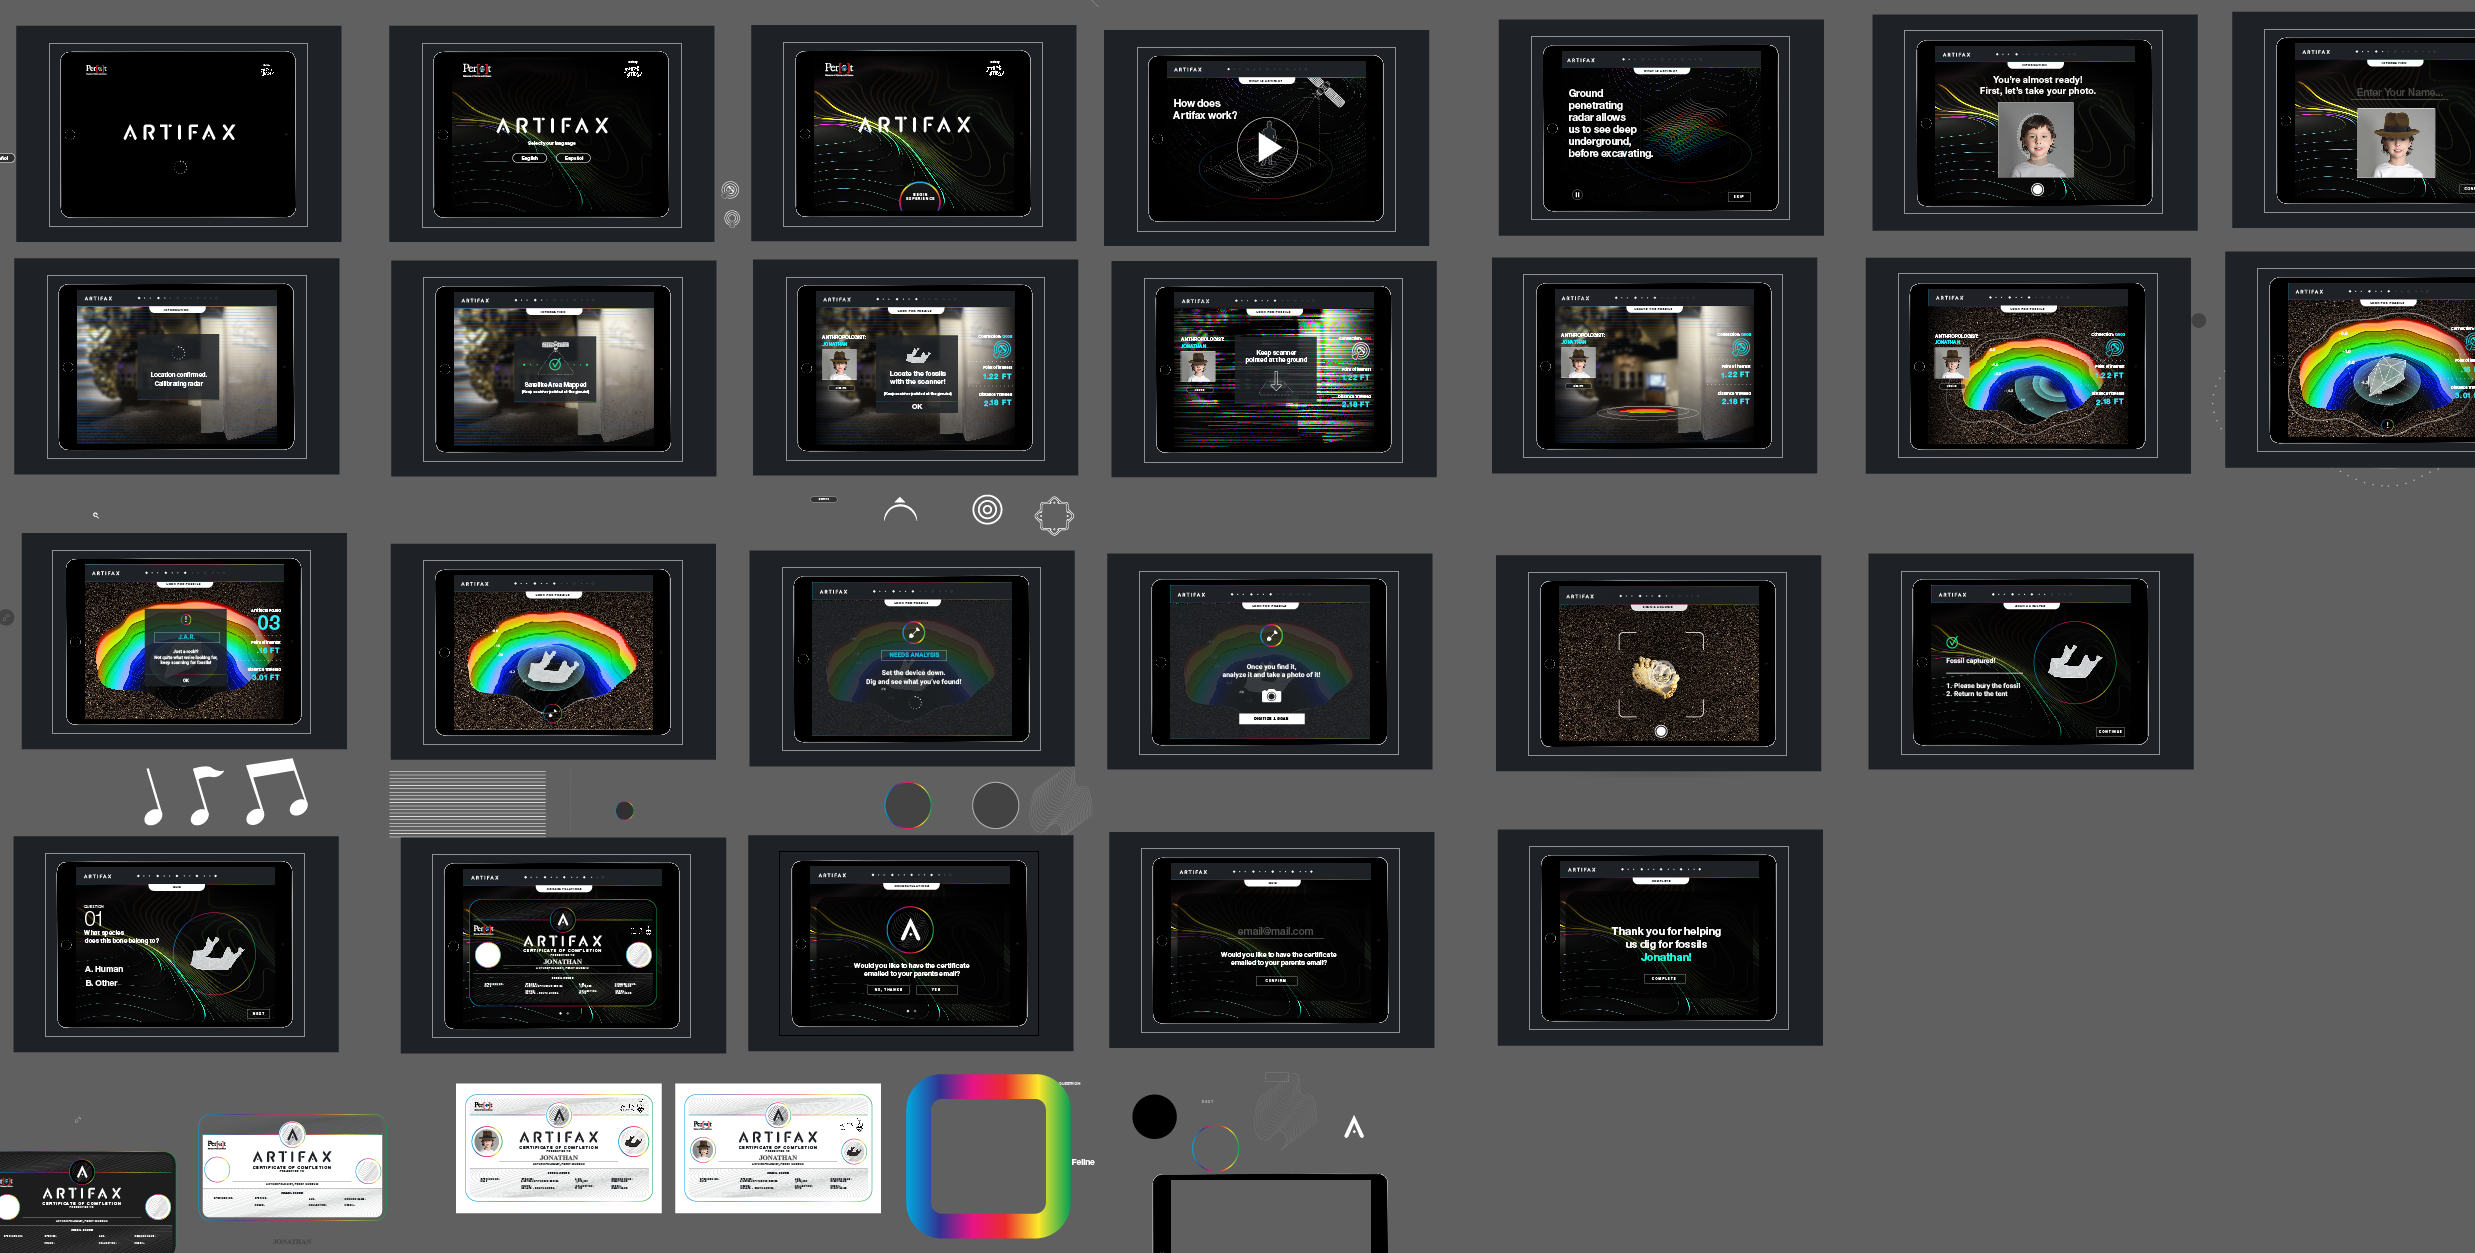Select the flagged eighth note icon
The image size is (2475, 1253).
pyautogui.click(x=205, y=795)
